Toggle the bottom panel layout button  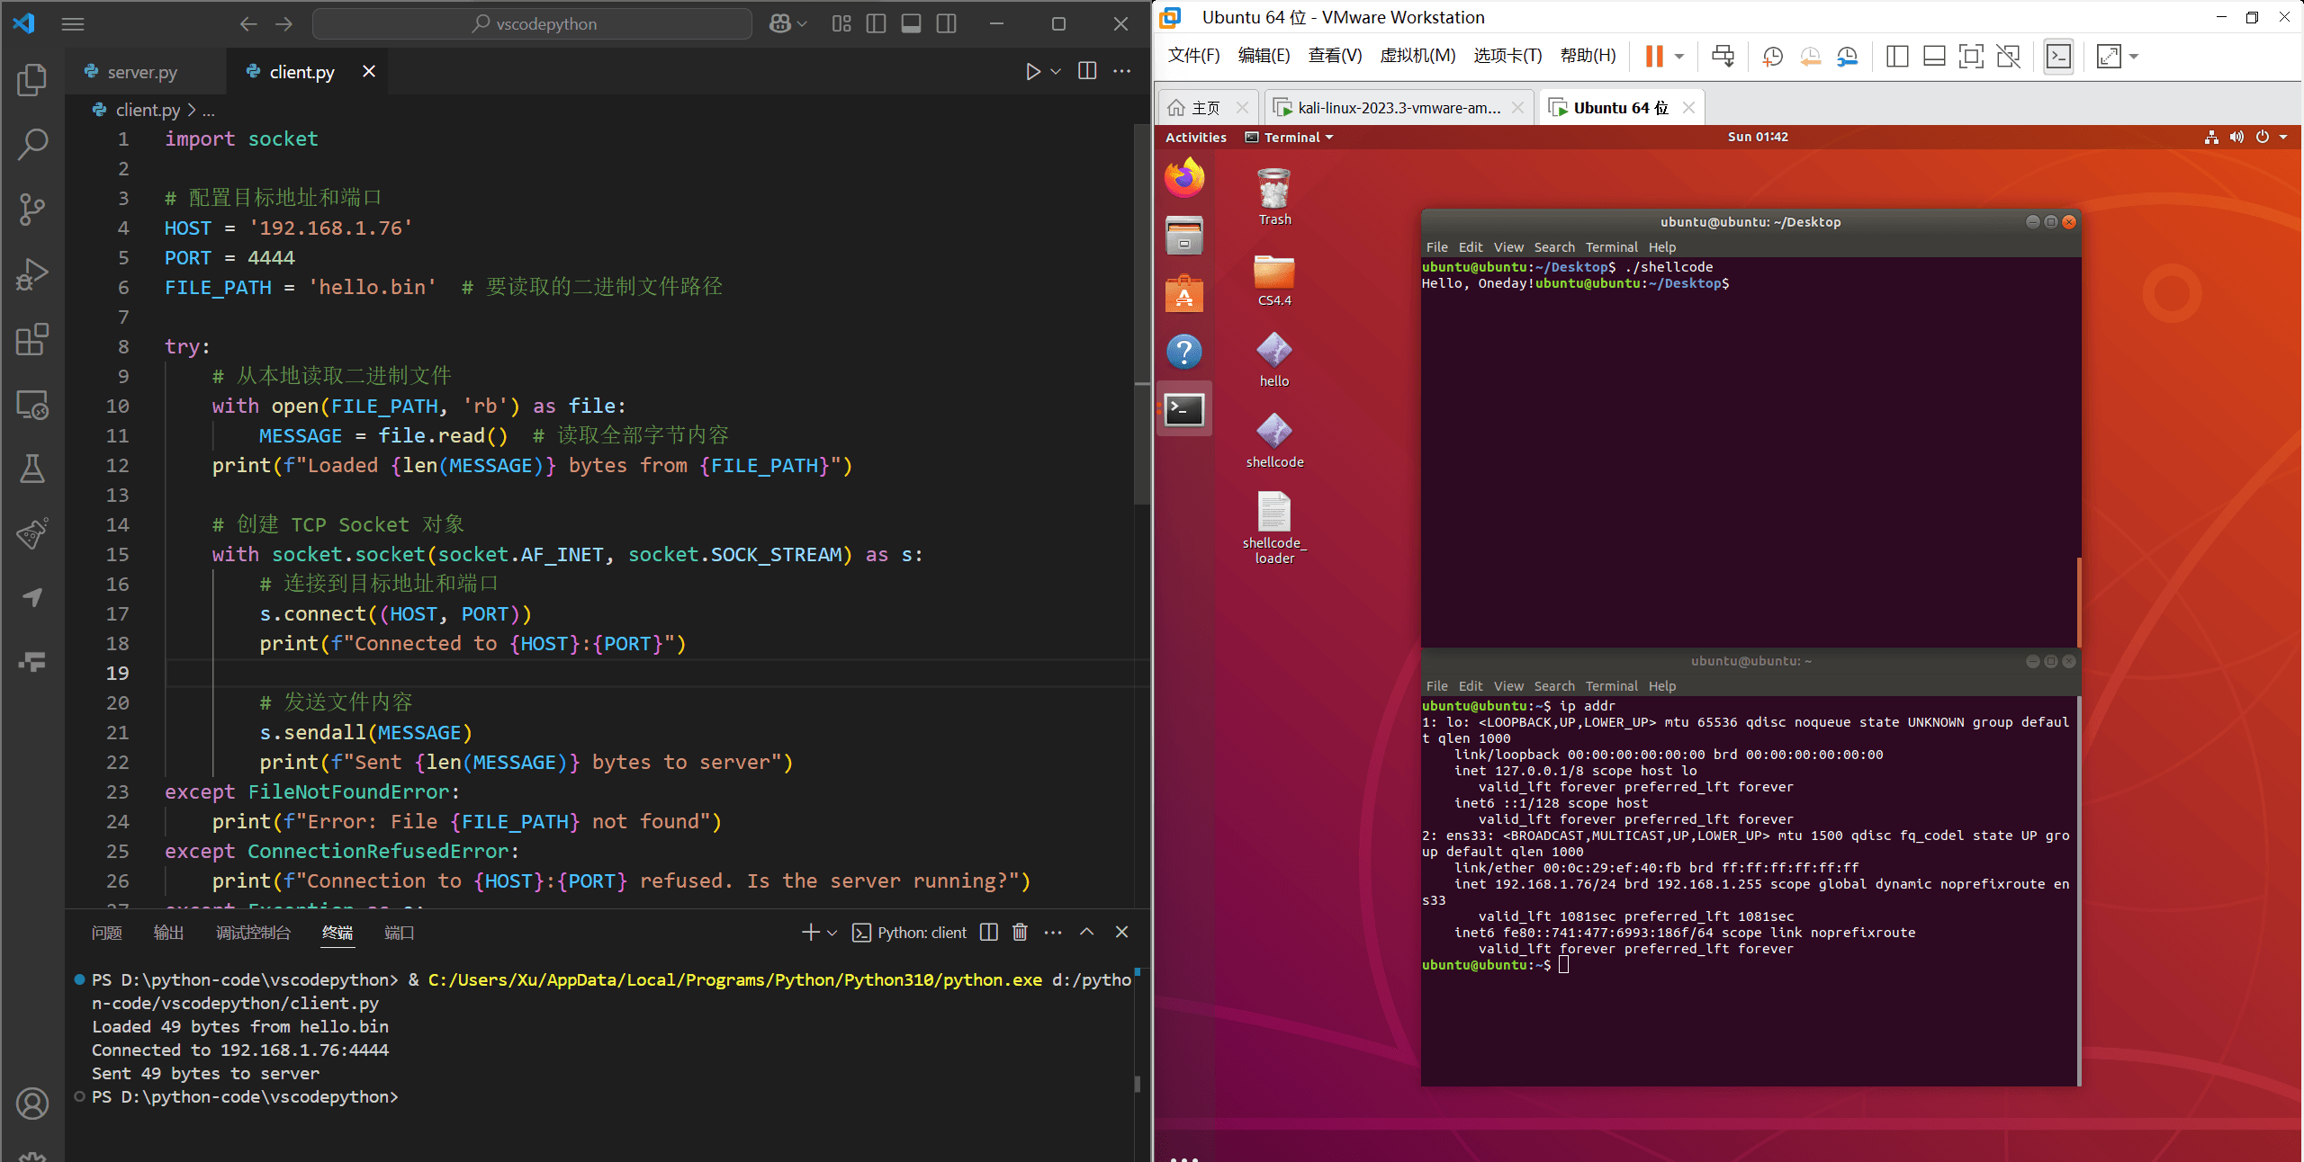[911, 24]
